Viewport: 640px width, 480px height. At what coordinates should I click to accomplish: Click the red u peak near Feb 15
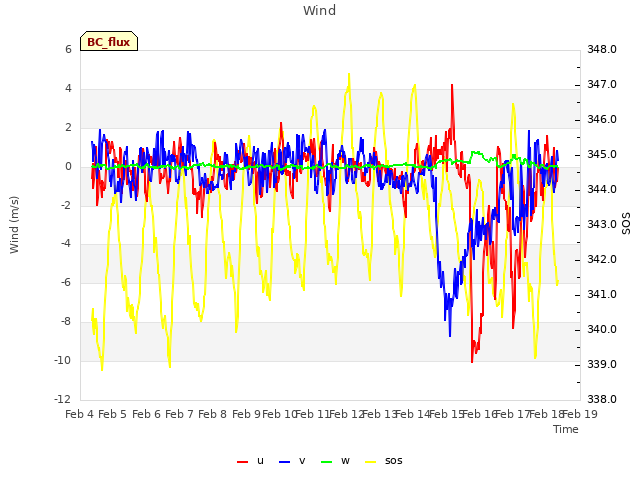452,85
